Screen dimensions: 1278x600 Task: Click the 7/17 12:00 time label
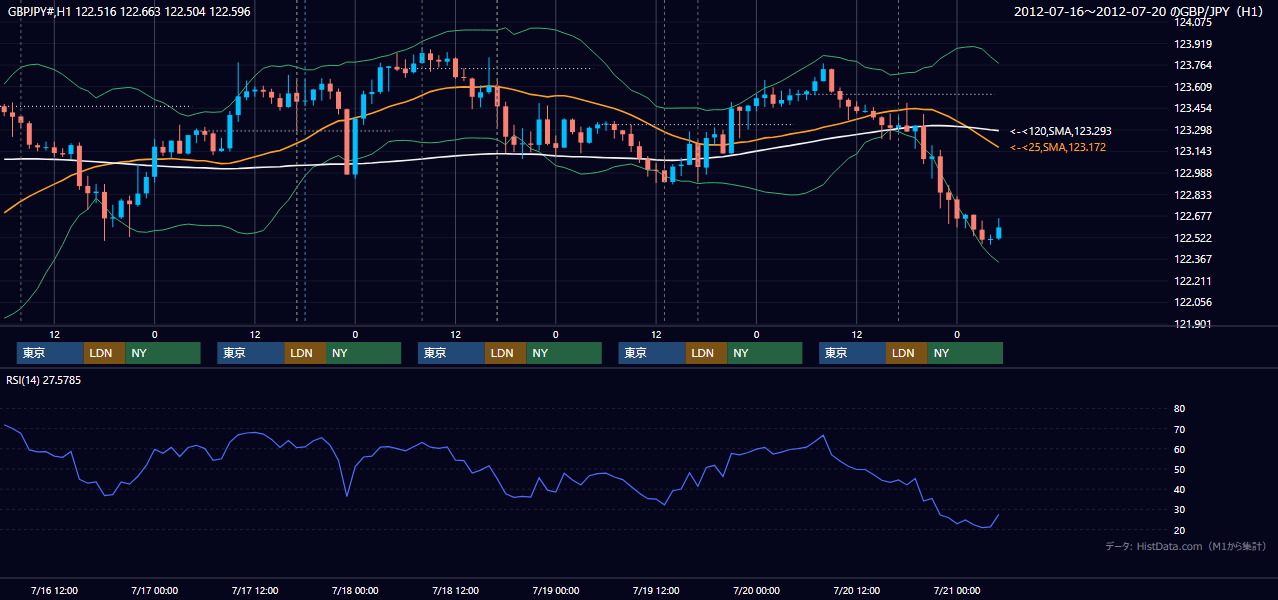coord(254,590)
